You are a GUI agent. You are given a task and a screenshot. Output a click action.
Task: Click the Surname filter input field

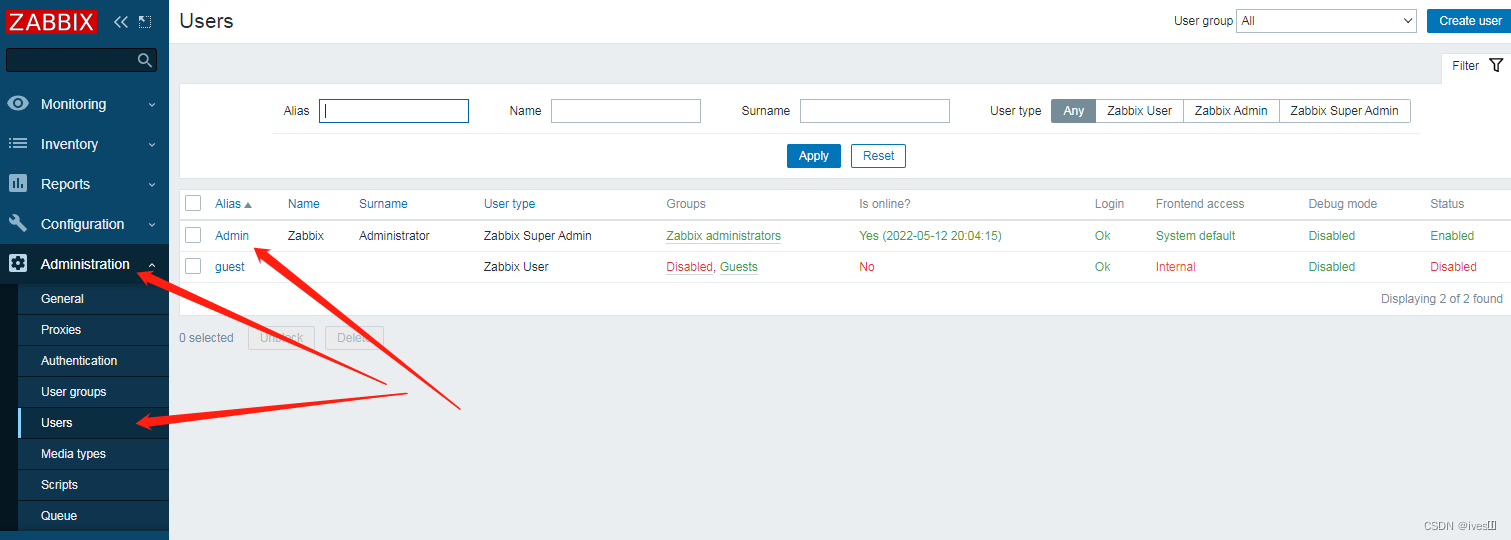[875, 111]
